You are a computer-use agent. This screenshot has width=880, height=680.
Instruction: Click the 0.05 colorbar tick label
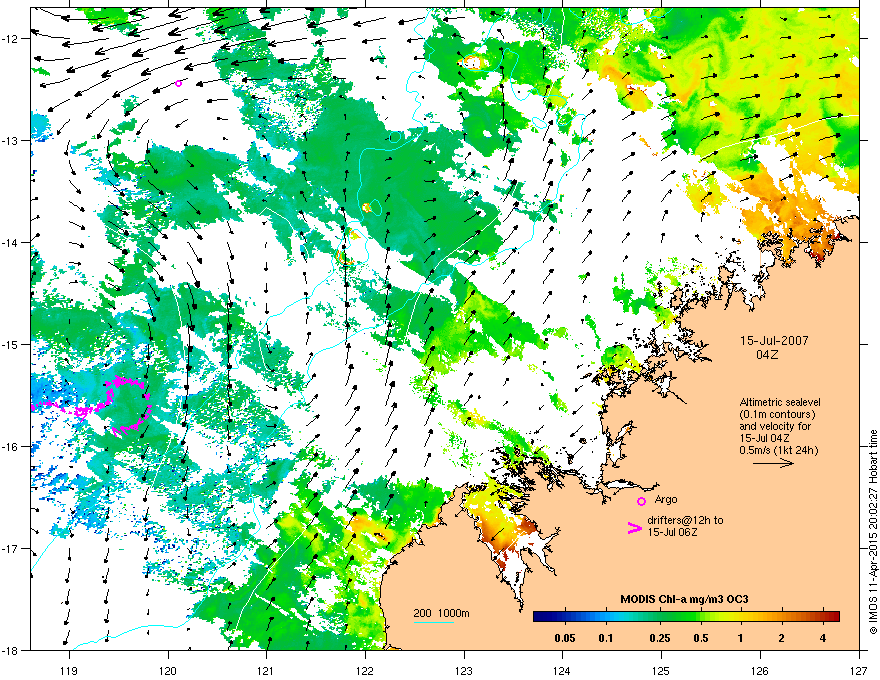(x=564, y=638)
